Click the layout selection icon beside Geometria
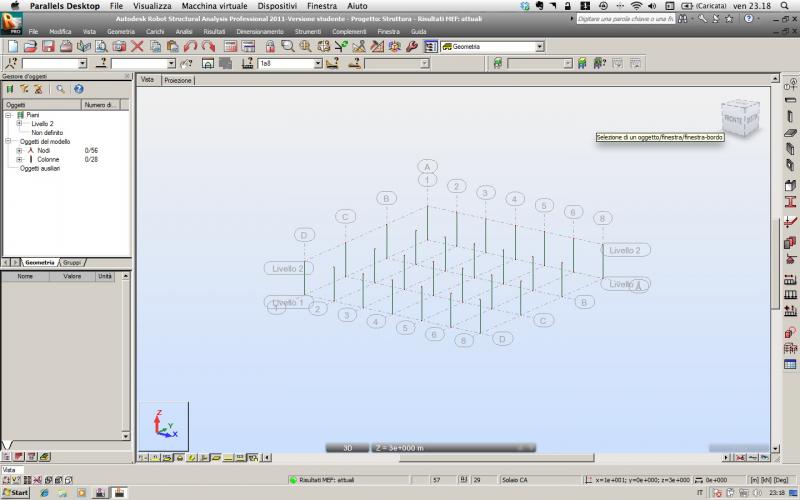800x500 pixels. click(x=431, y=46)
